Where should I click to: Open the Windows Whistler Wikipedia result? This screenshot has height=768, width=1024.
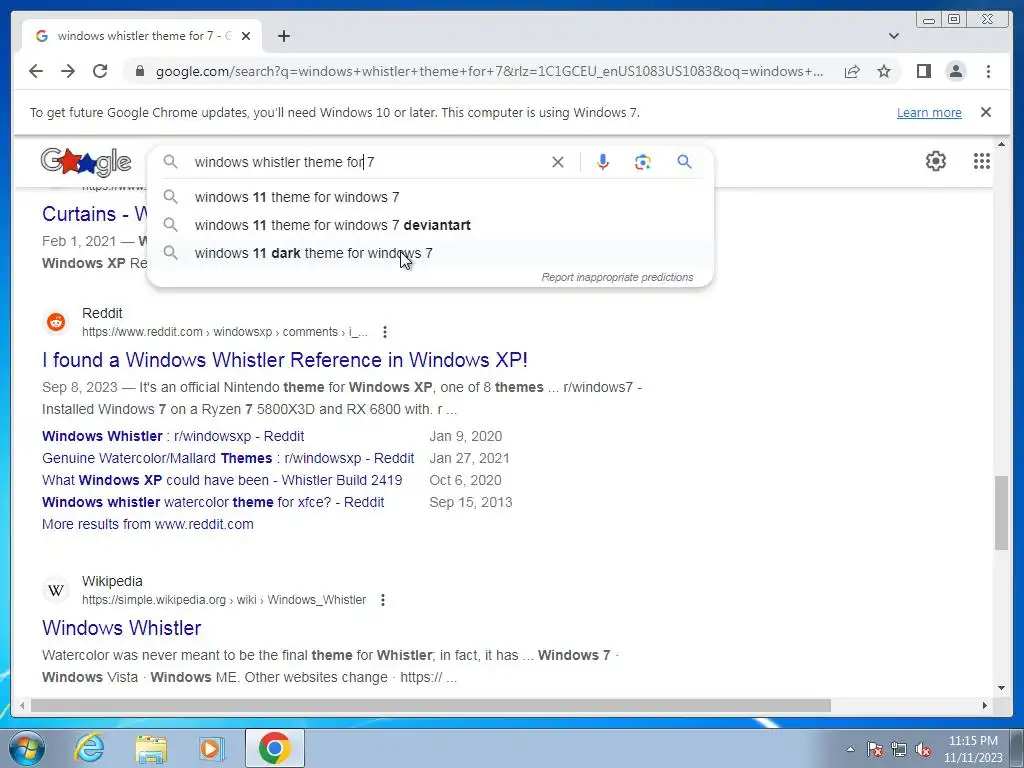point(121,628)
